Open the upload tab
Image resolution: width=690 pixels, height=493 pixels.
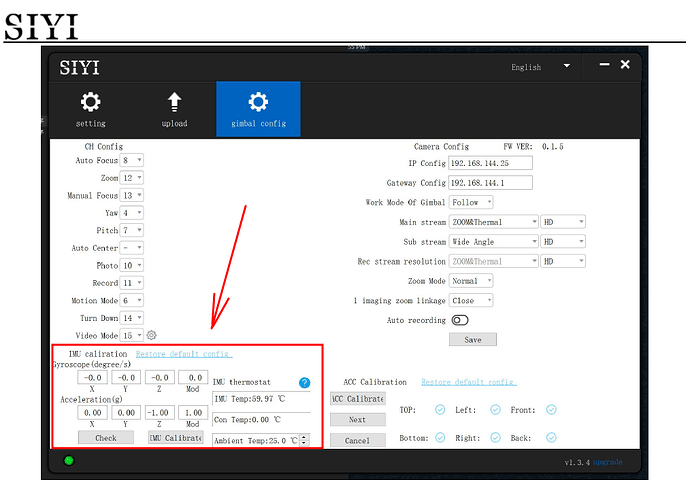174,110
